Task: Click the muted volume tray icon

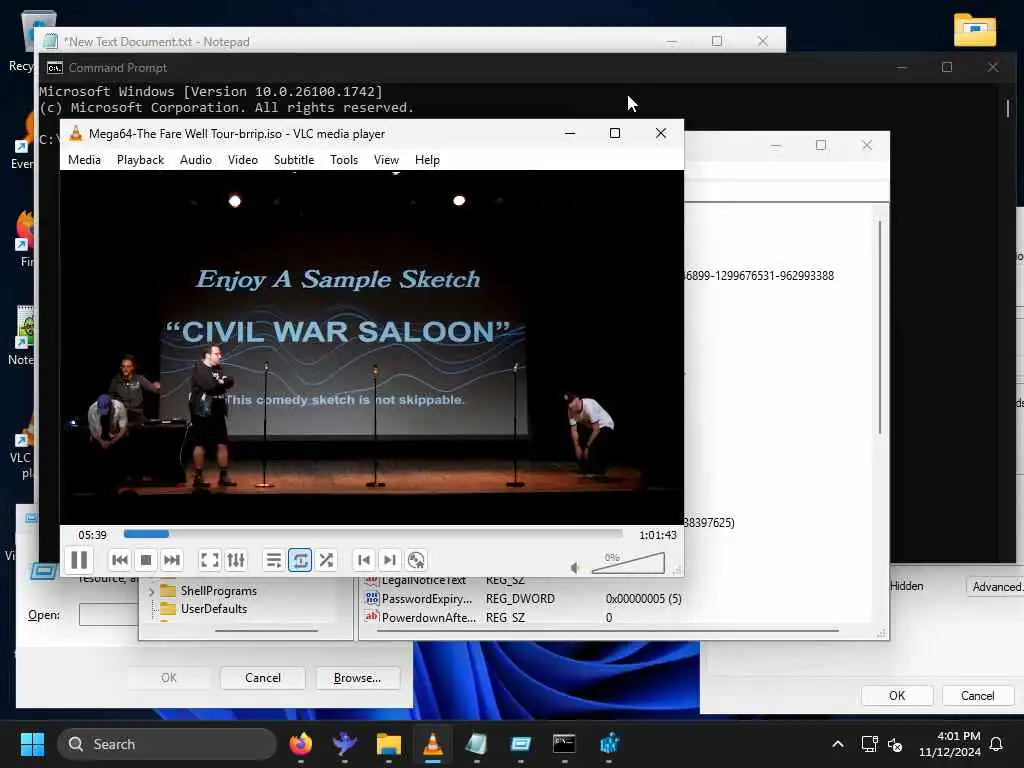Action: click(895, 744)
